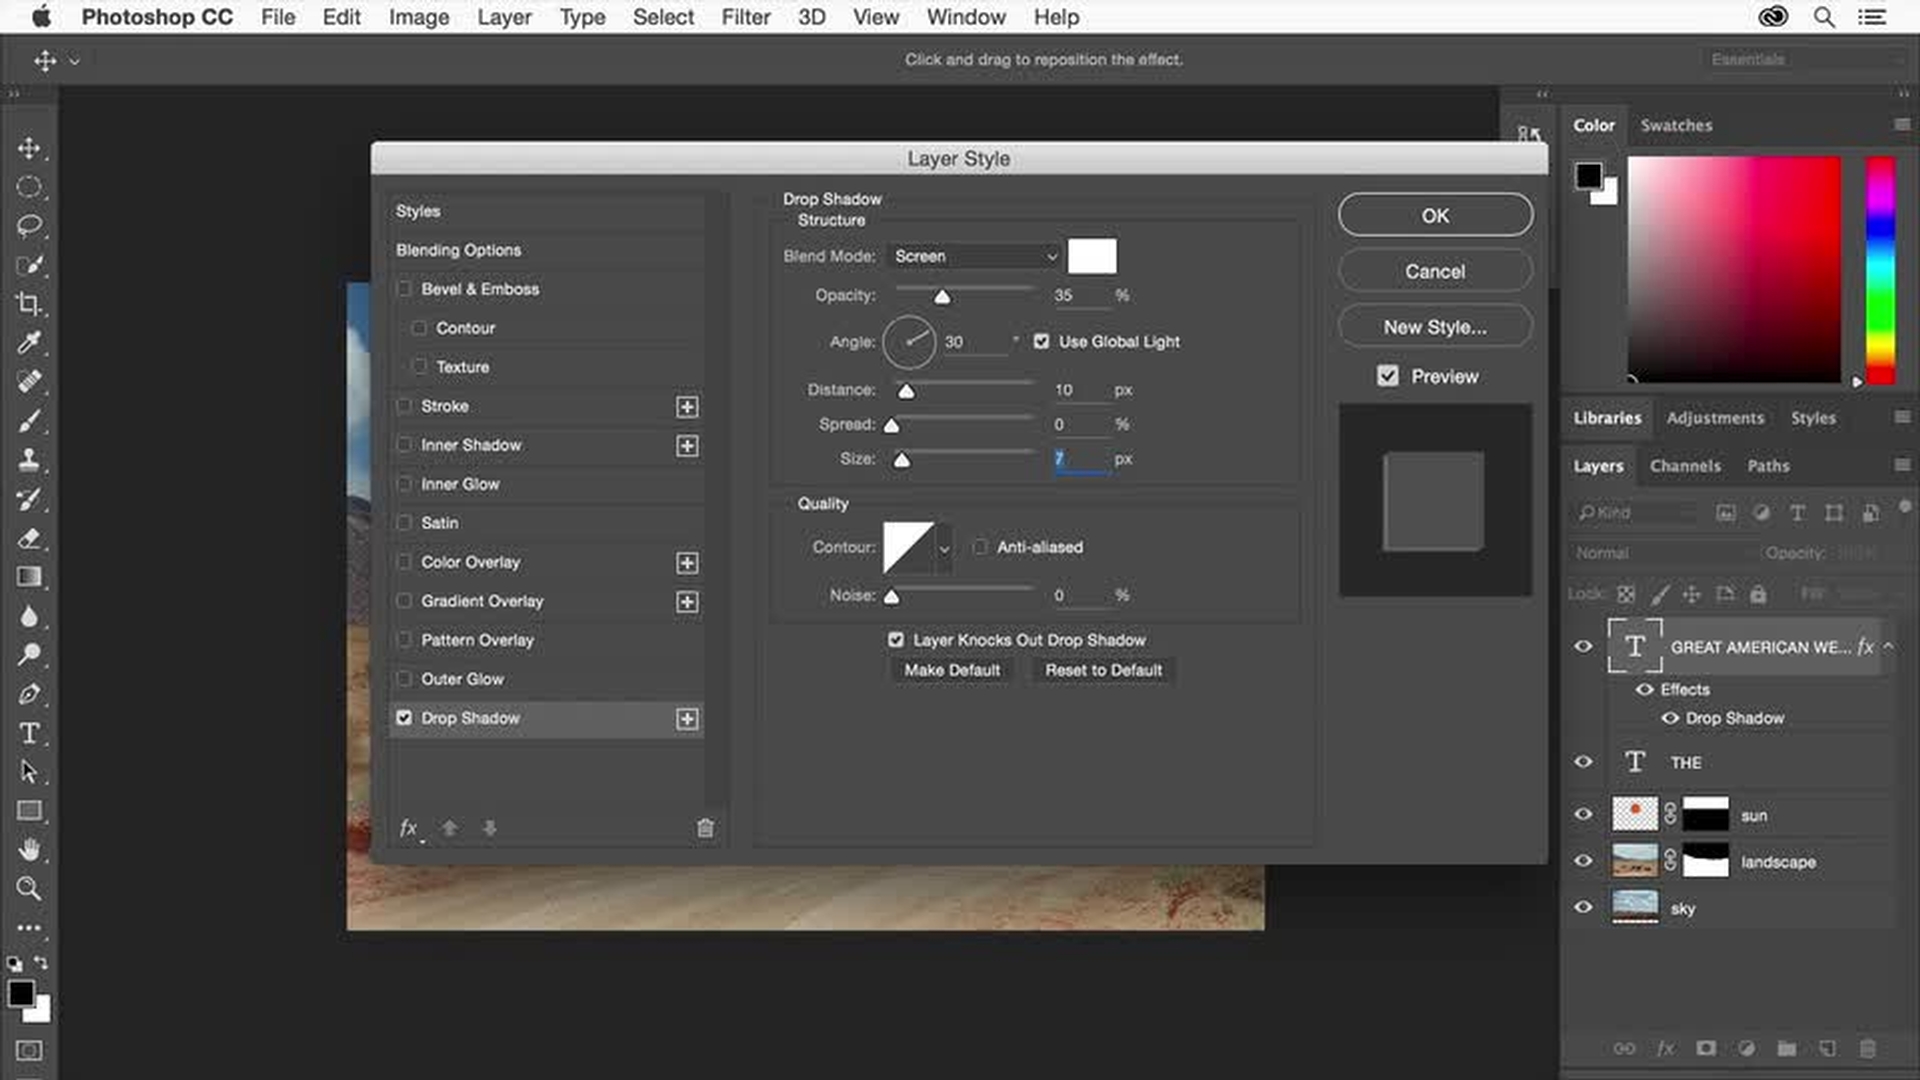The image size is (1920, 1080).
Task: Expand the Contour picker dropdown
Action: (x=944, y=547)
